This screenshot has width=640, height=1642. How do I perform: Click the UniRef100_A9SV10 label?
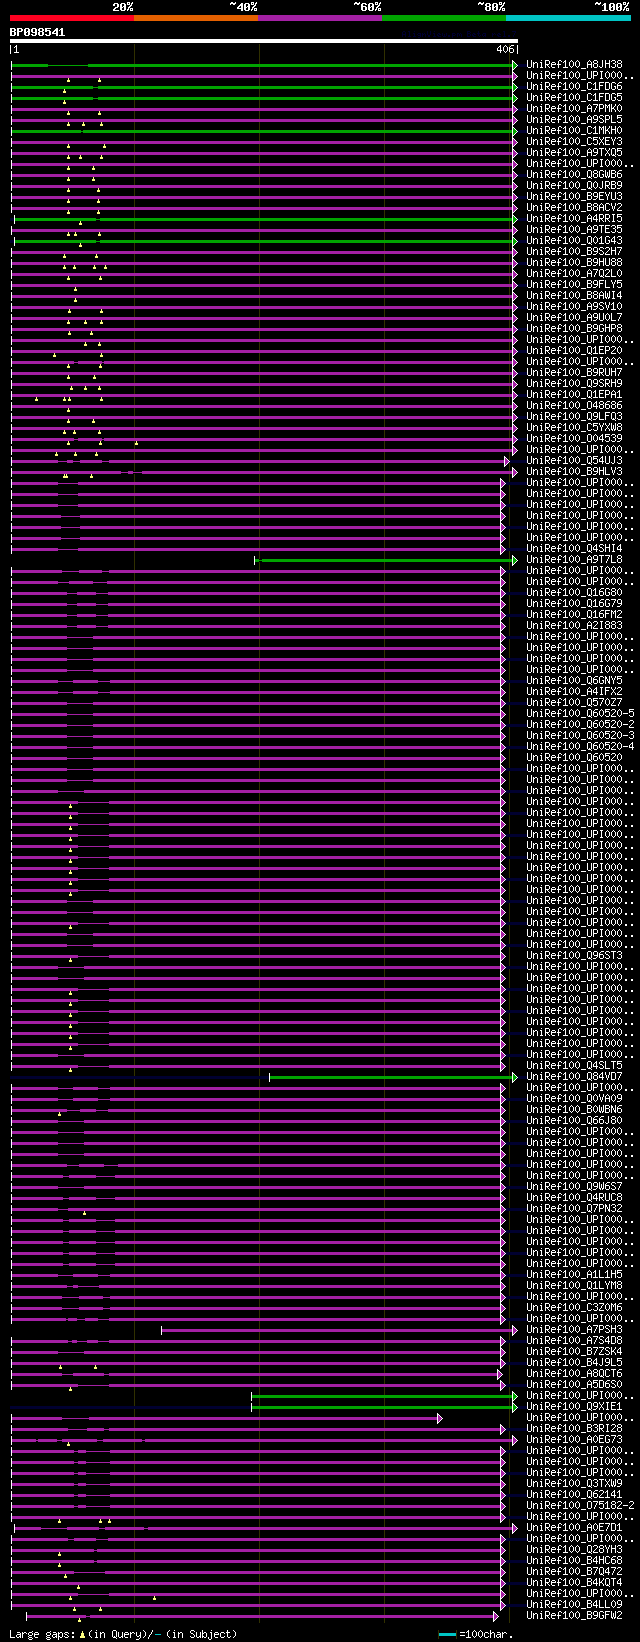click(x=574, y=307)
